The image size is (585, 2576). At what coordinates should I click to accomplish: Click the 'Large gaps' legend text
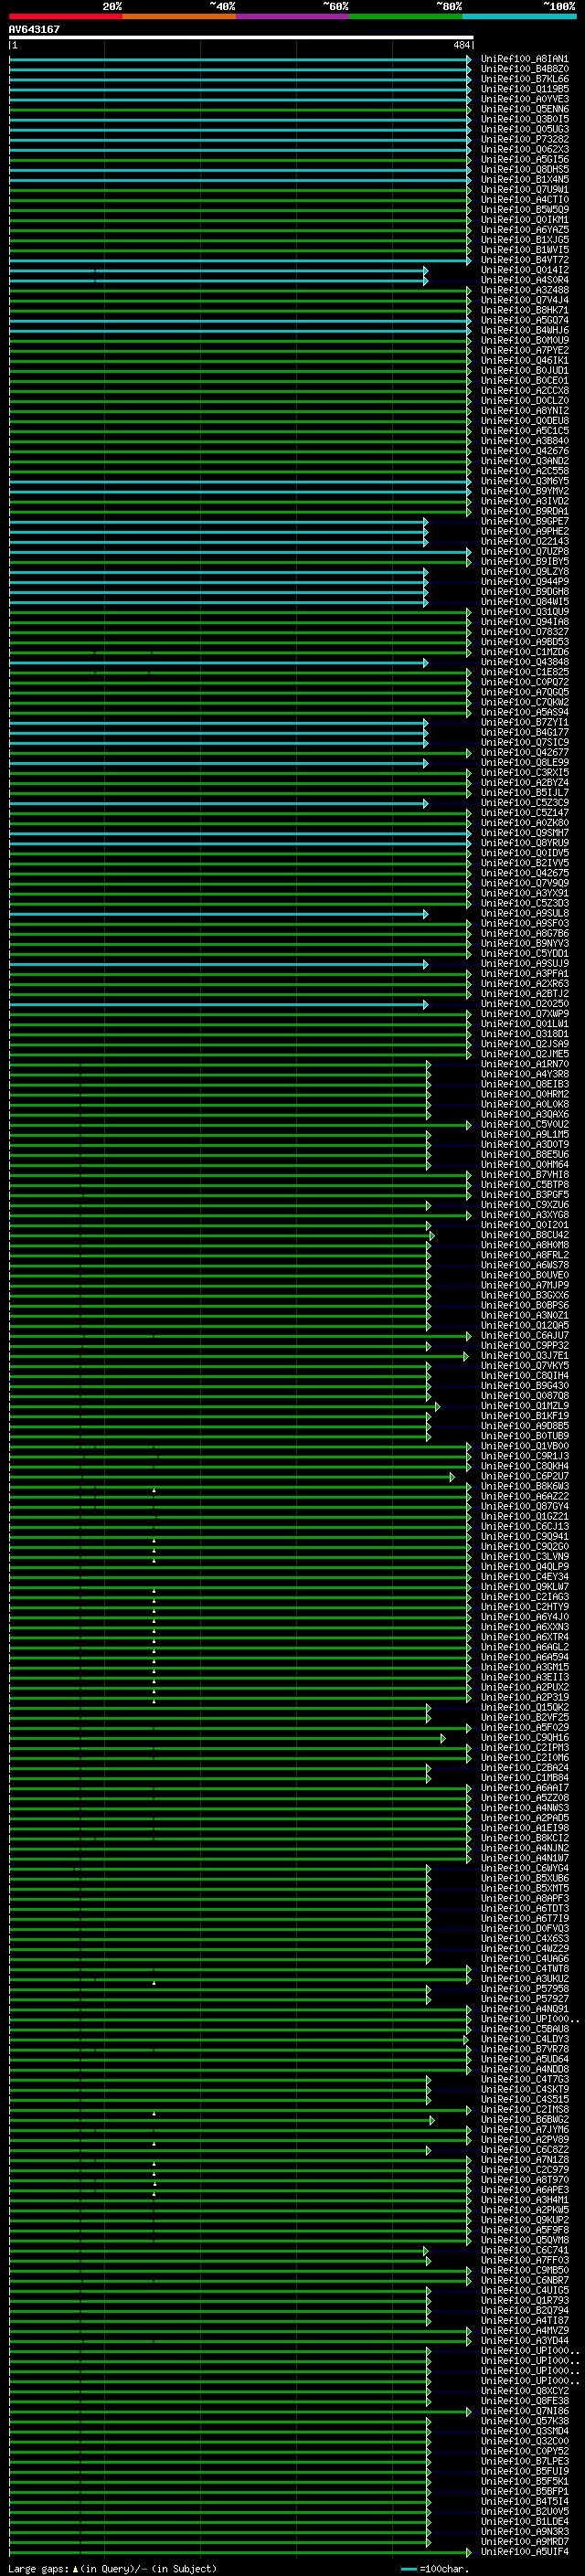[39, 2569]
